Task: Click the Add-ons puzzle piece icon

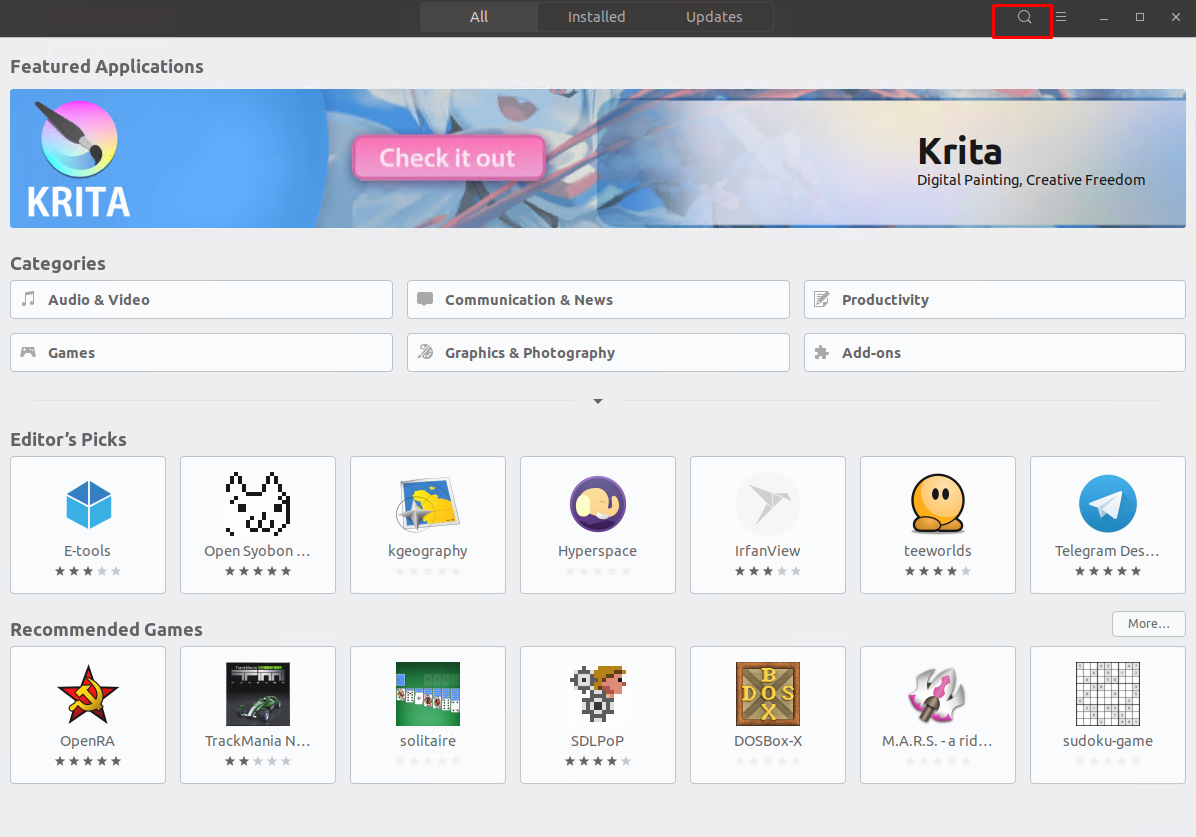Action: (821, 353)
